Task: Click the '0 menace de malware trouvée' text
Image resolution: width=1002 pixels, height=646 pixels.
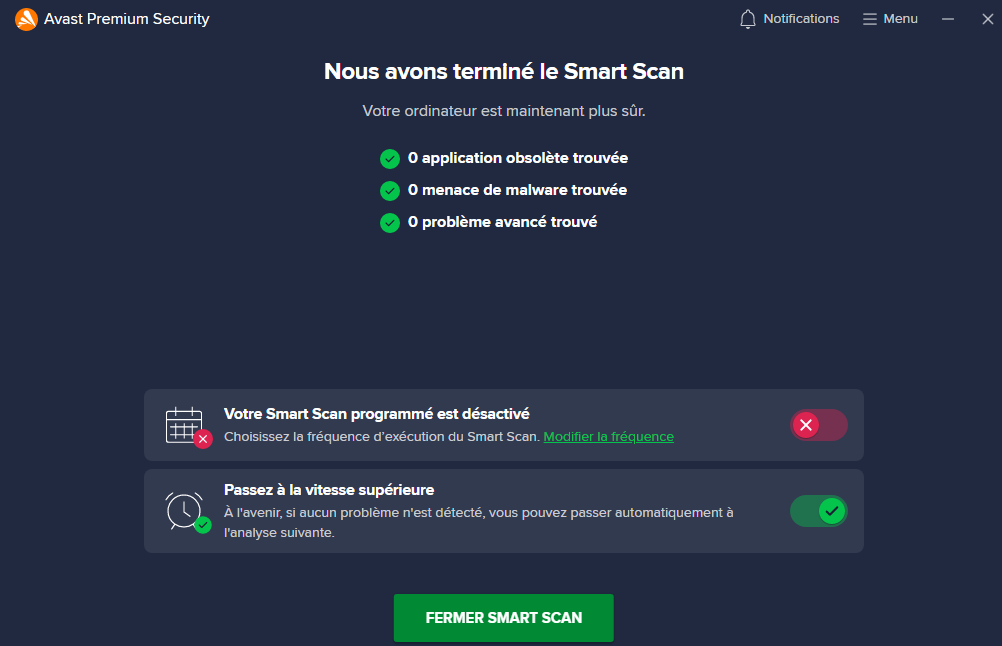Action: 517,190
